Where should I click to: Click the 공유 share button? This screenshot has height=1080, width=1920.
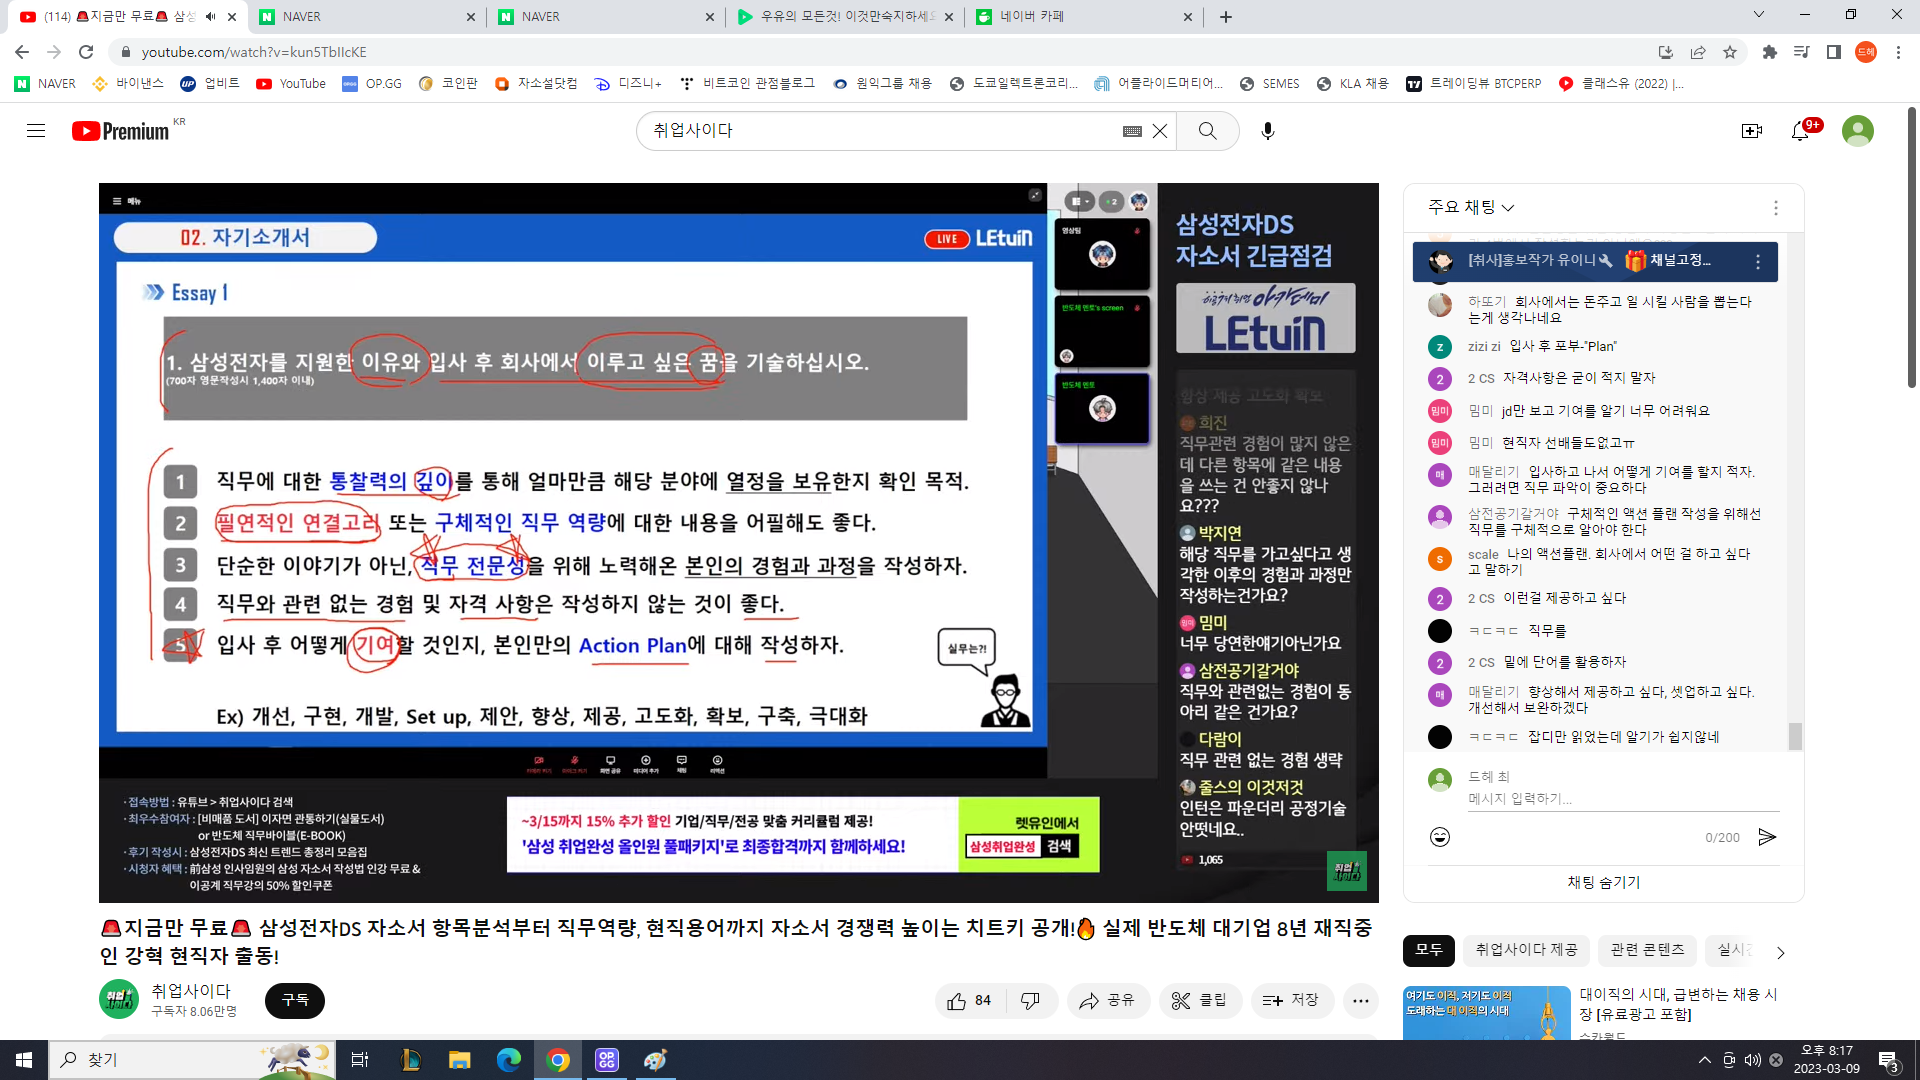pyautogui.click(x=1107, y=1000)
